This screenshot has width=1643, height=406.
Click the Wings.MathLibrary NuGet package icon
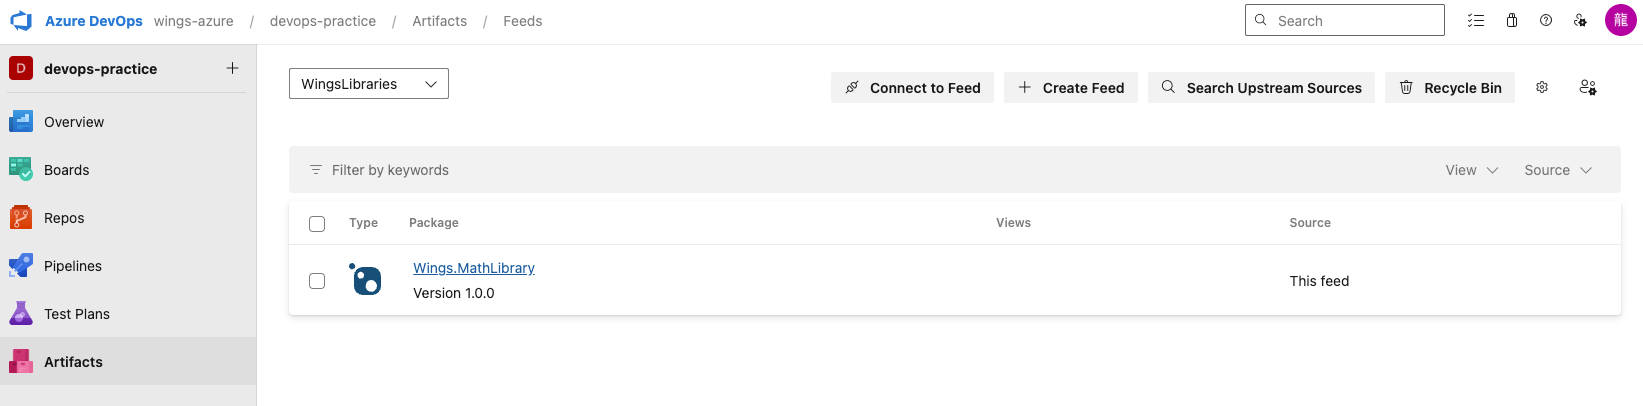point(367,280)
